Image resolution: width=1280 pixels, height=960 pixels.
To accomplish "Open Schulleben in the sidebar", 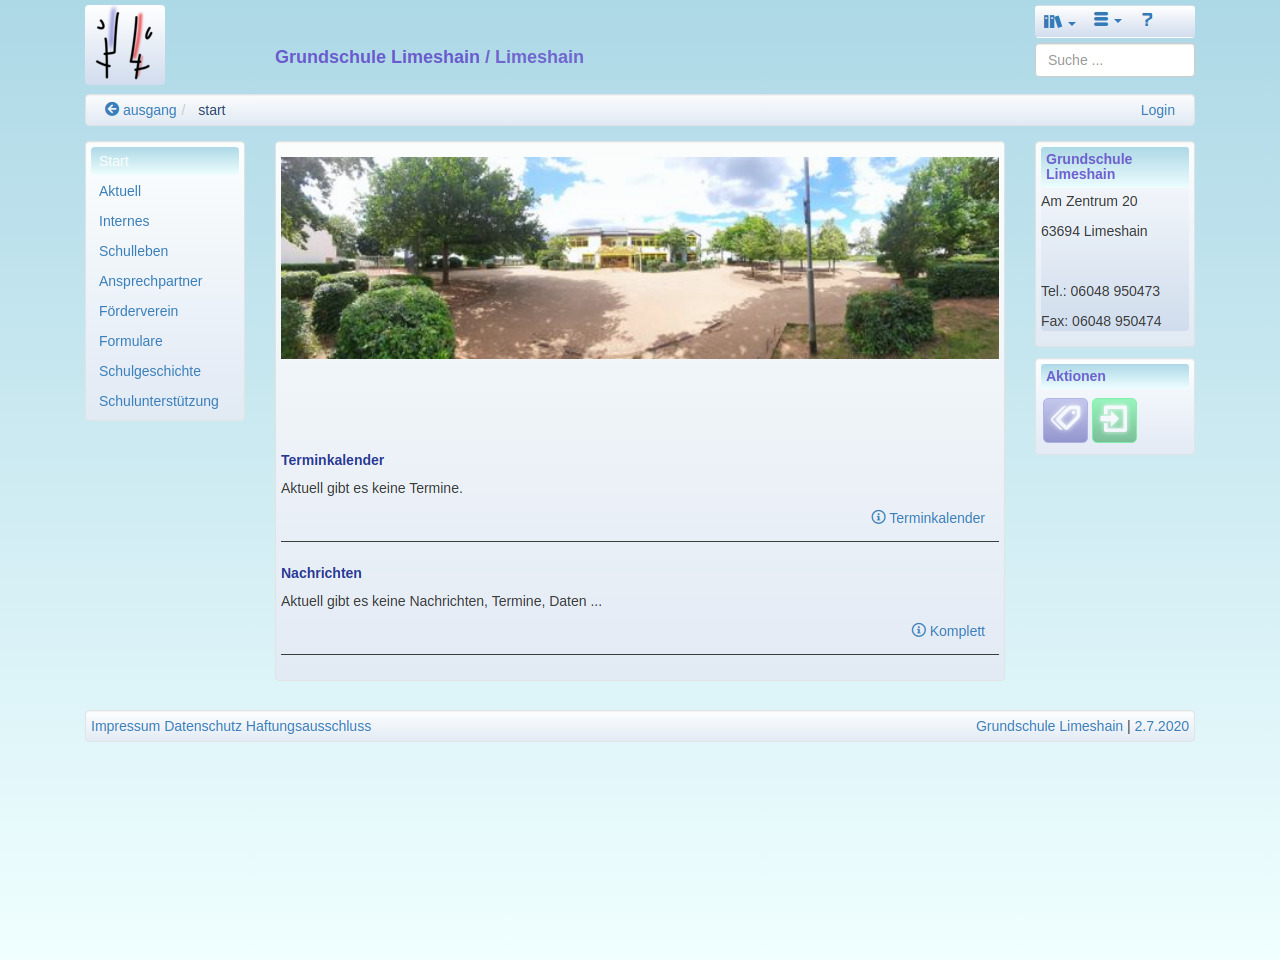I will [133, 251].
